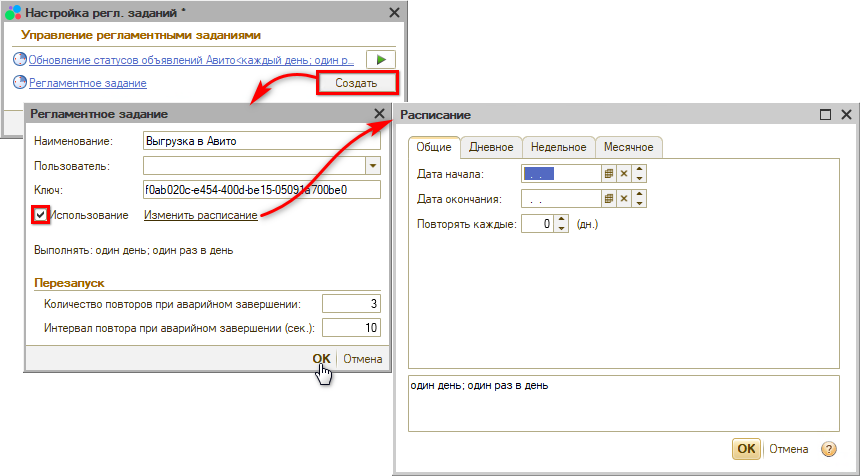The width and height of the screenshot is (860, 476).
Task: Open the Изменить расписание link
Action: pos(200,215)
